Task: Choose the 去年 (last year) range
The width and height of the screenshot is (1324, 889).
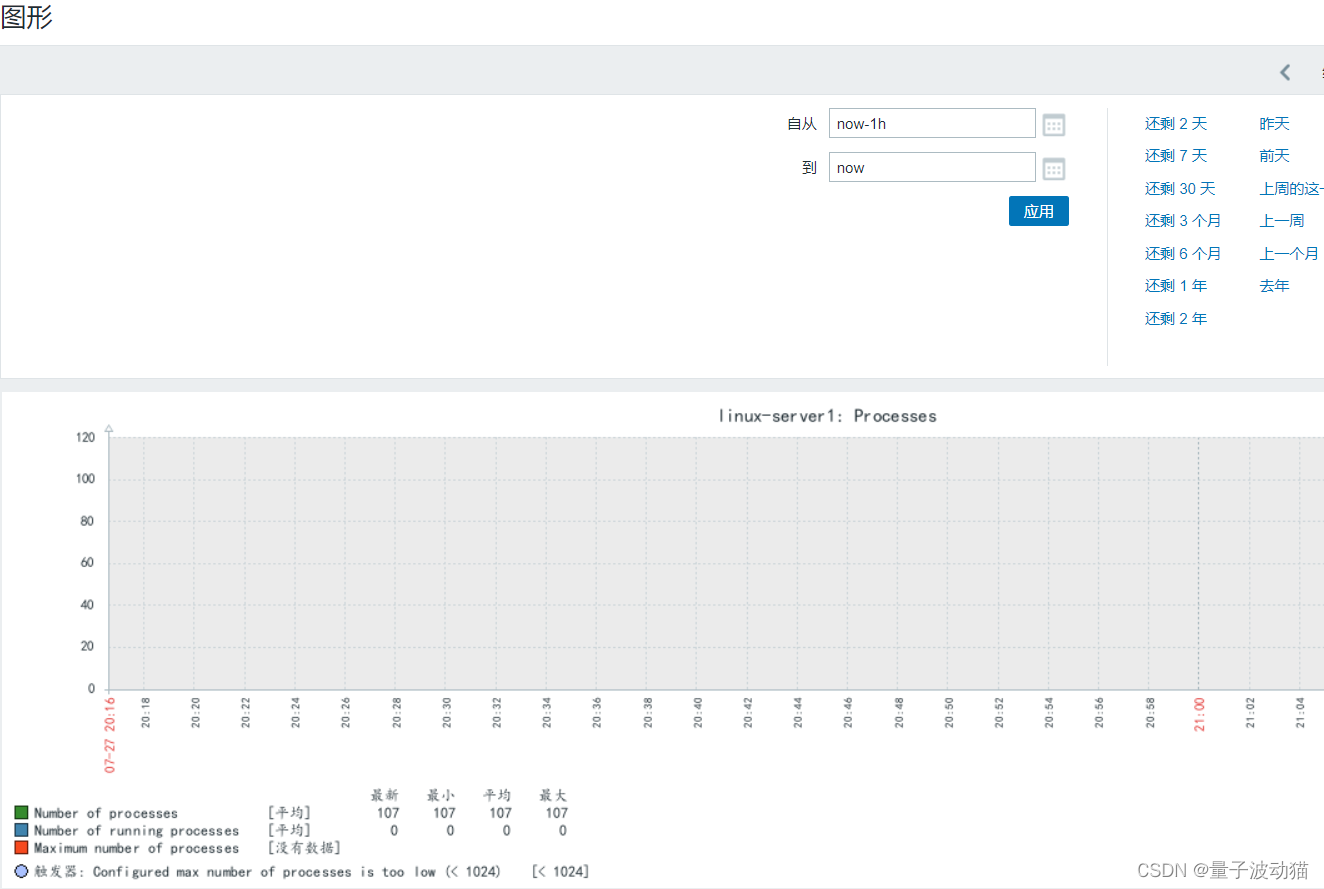Action: (1275, 286)
